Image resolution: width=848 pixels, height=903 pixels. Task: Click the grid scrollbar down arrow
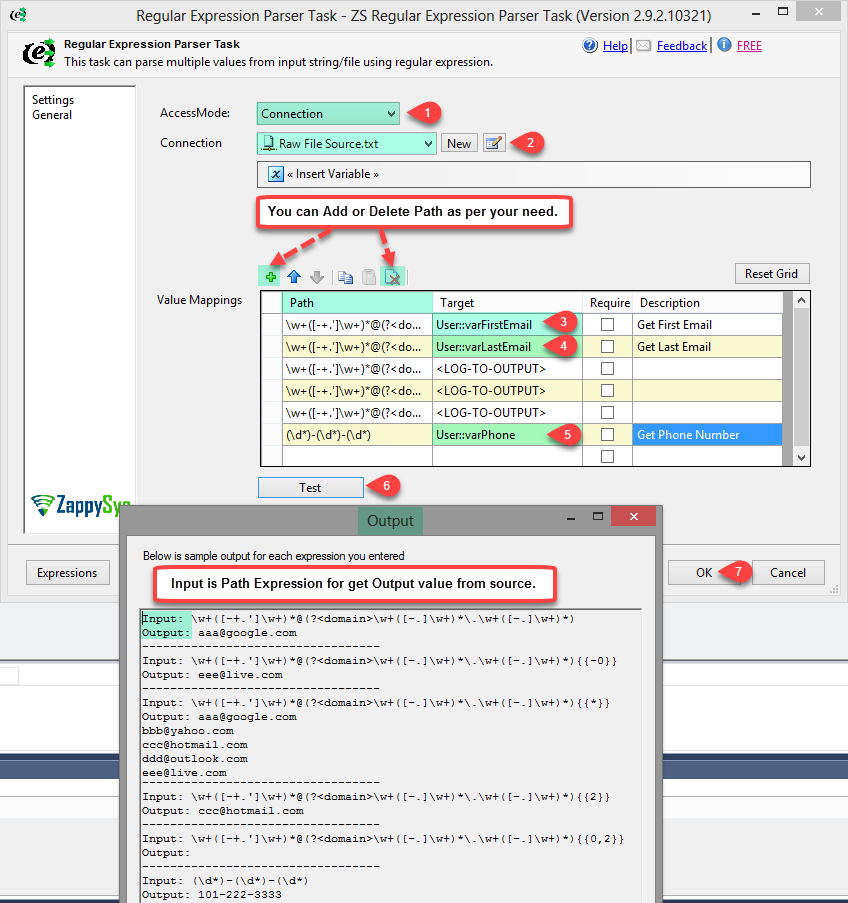pyautogui.click(x=801, y=458)
